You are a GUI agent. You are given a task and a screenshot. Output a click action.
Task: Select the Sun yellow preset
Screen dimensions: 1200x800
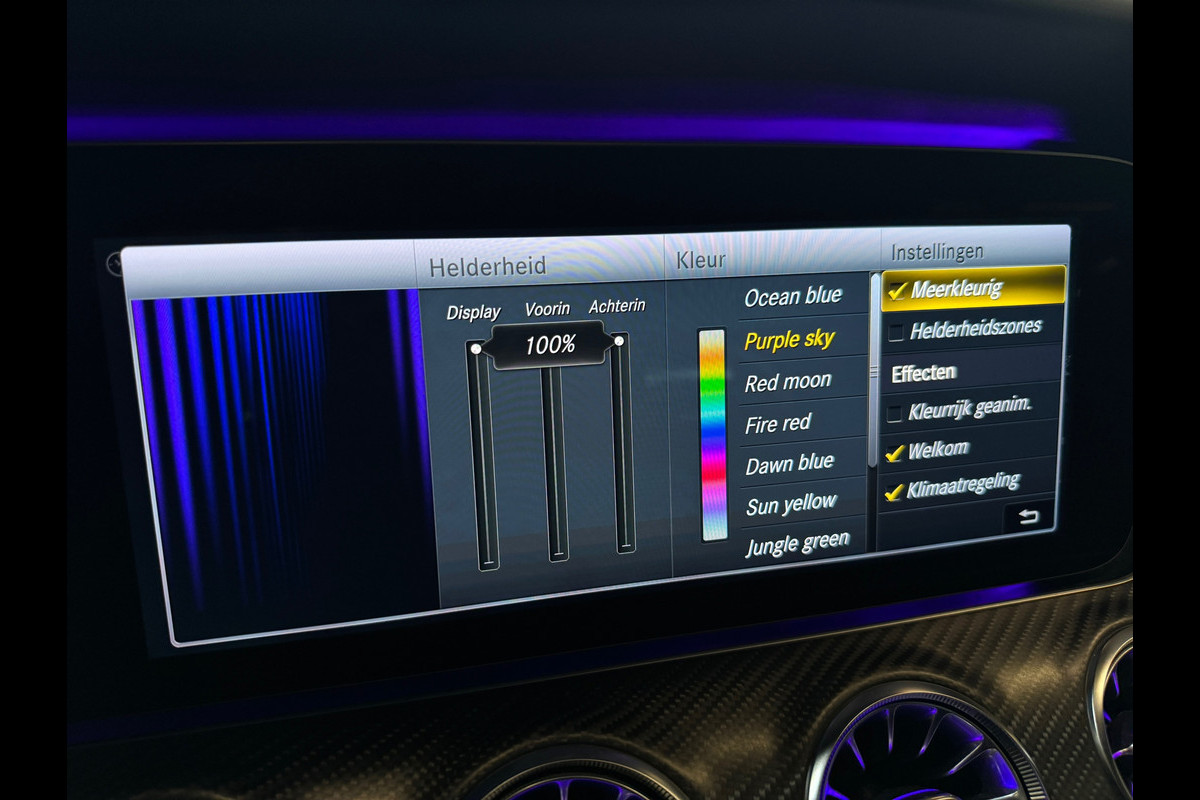tap(791, 505)
